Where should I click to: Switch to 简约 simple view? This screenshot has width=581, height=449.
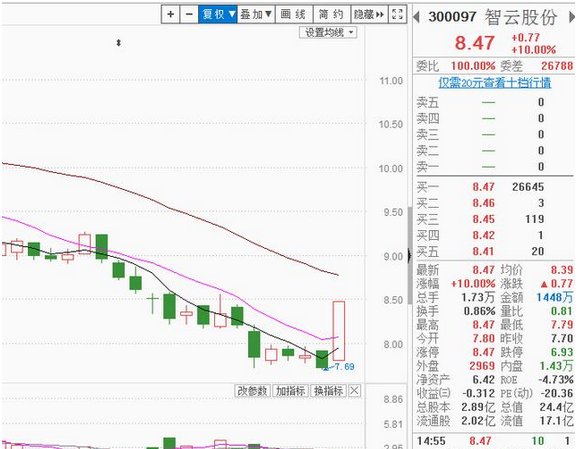click(x=332, y=14)
